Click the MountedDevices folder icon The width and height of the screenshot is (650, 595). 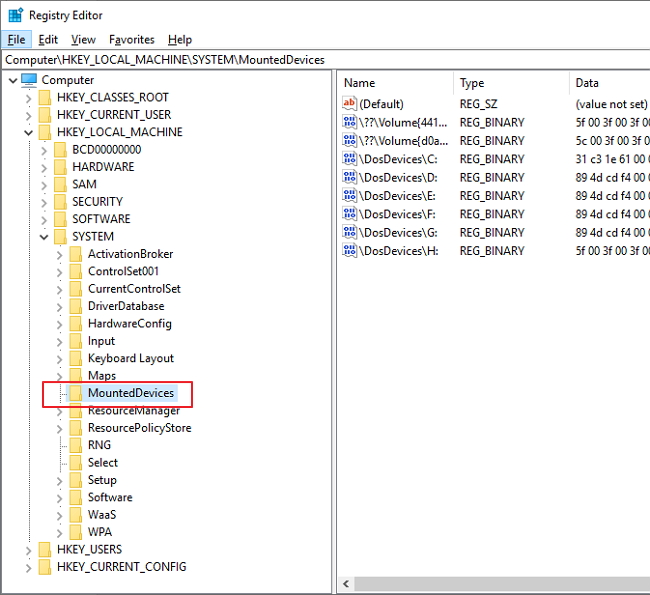tap(75, 393)
